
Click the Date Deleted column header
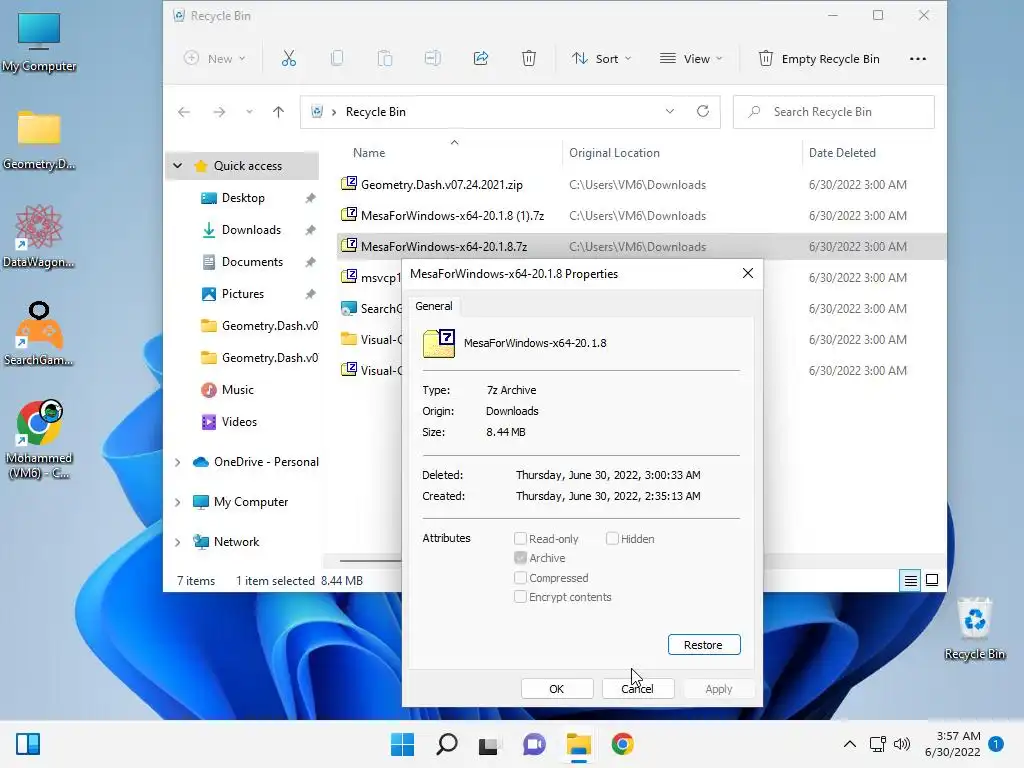[x=842, y=153]
